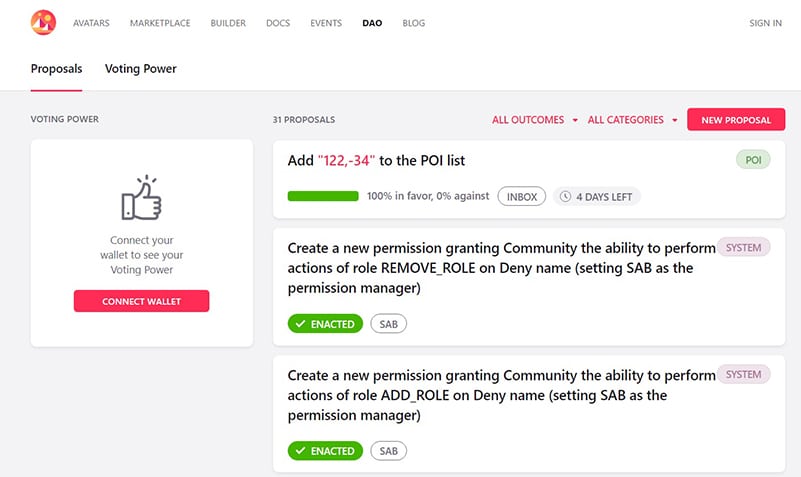Open the ALL OUTCOMES dropdown
Screen dimensions: 801x477
(534, 120)
